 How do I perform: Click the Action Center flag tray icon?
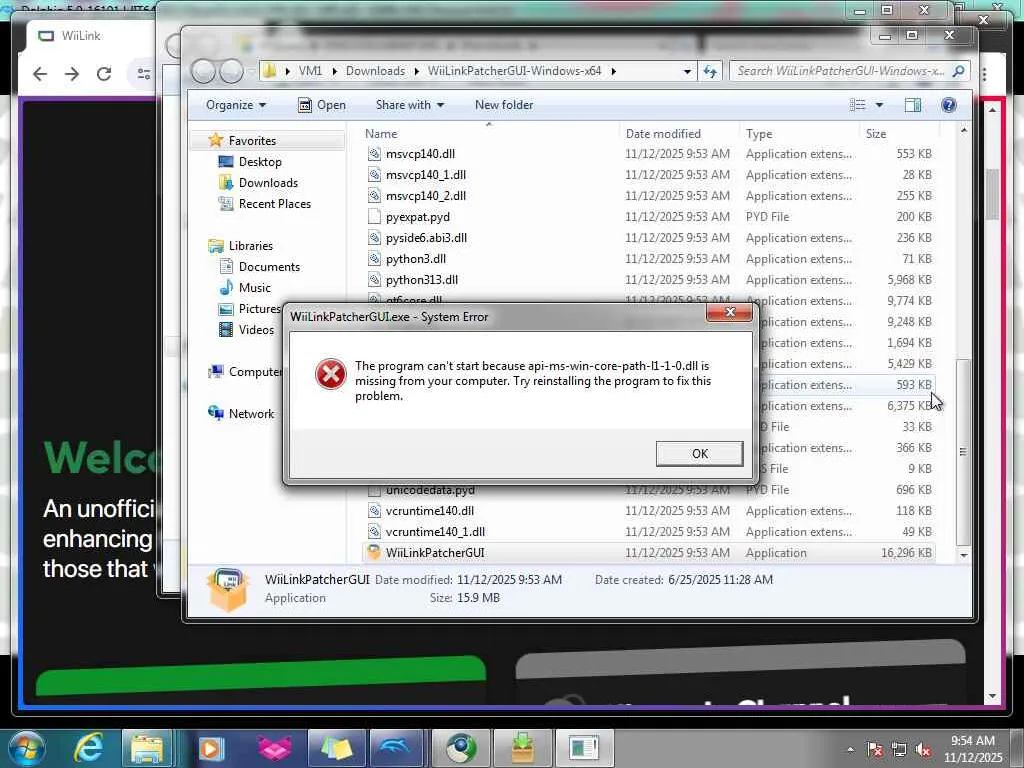(874, 750)
